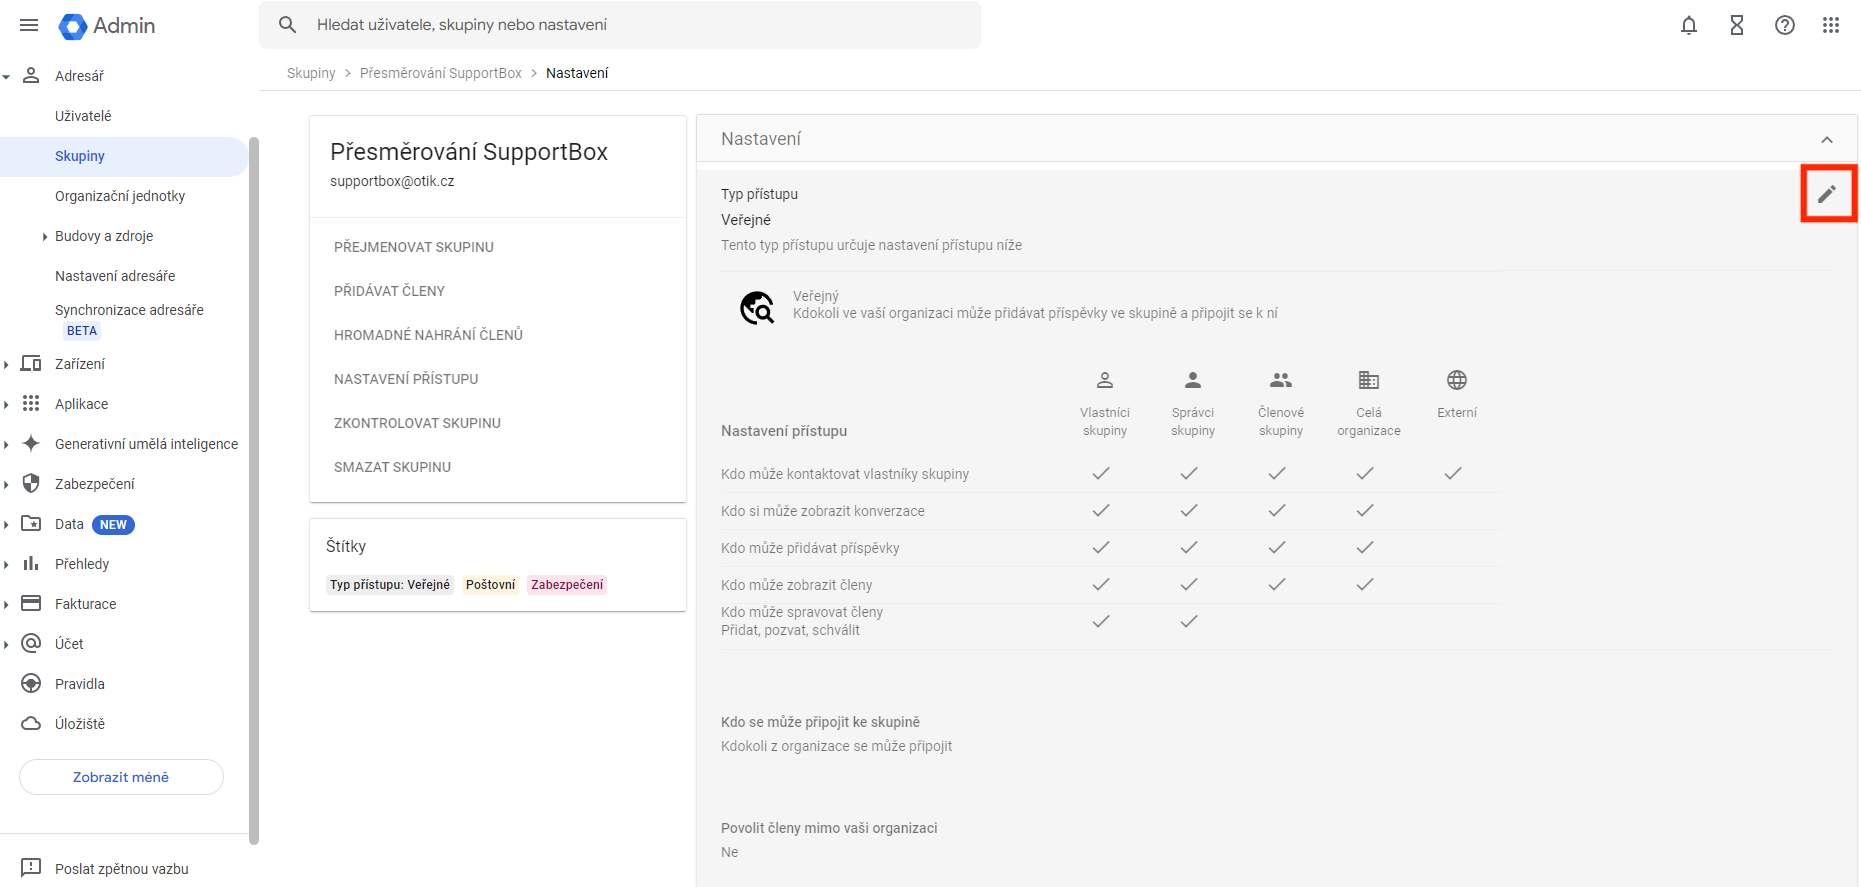
Task: Click the Členové skupiny column icon
Action: click(1281, 380)
